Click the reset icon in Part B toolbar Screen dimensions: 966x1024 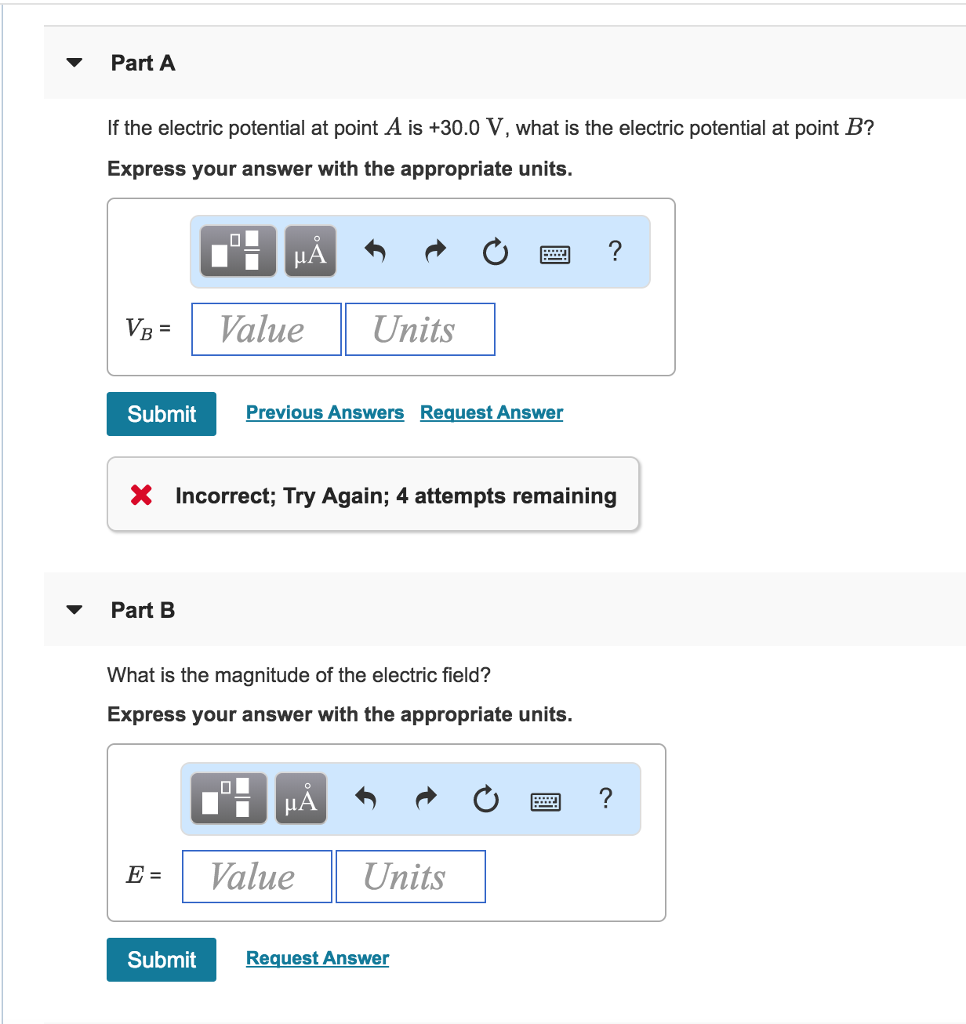pos(486,799)
